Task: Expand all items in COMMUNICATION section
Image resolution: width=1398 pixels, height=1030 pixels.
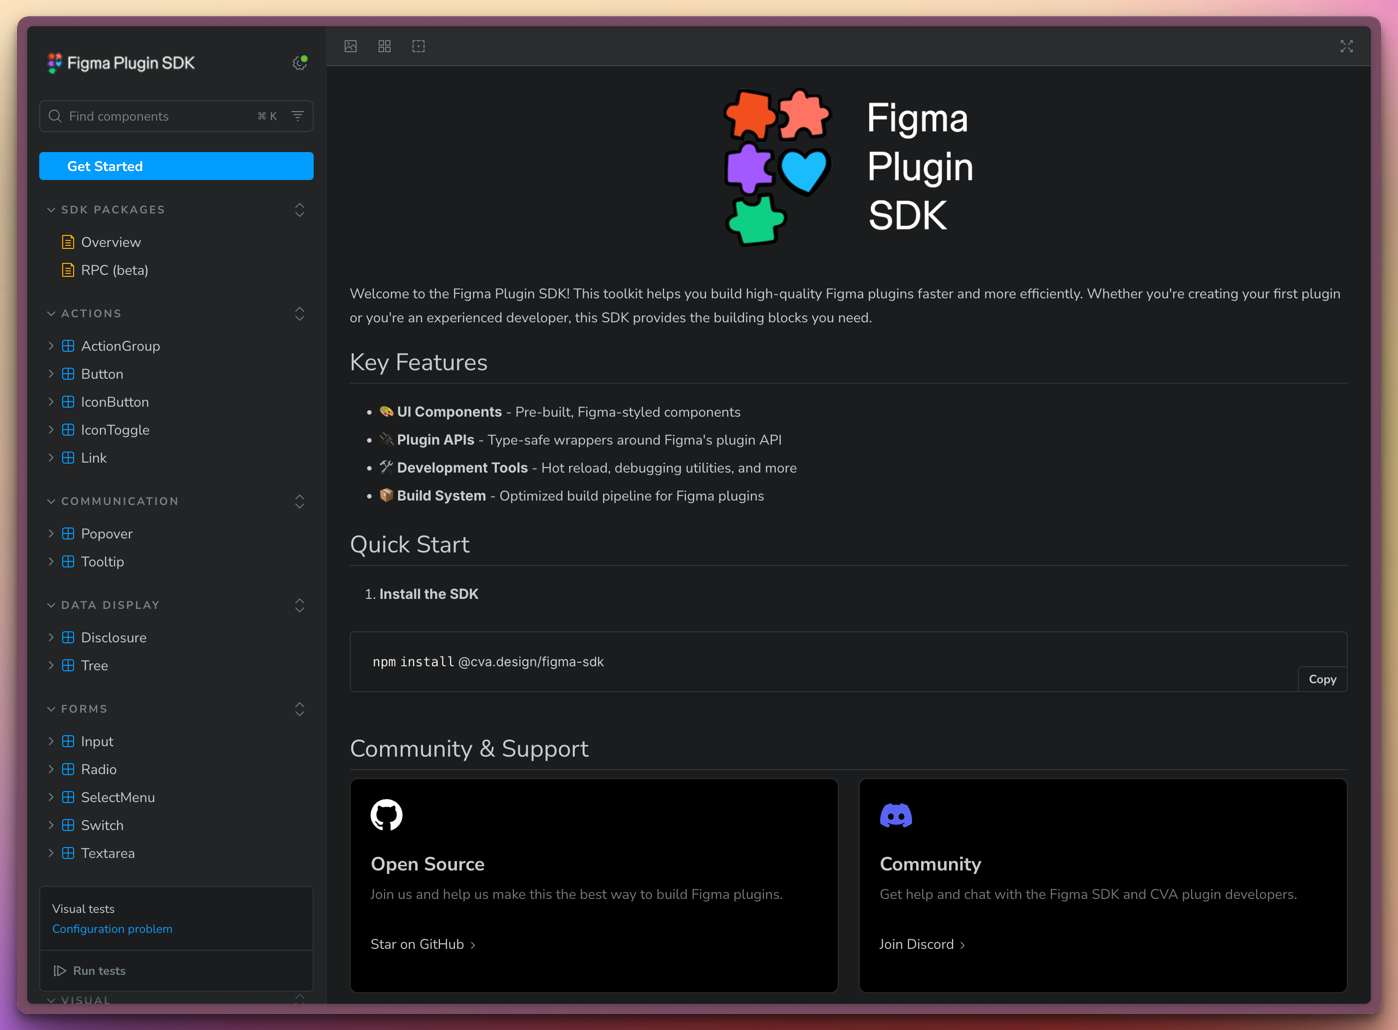Action: pos(300,502)
